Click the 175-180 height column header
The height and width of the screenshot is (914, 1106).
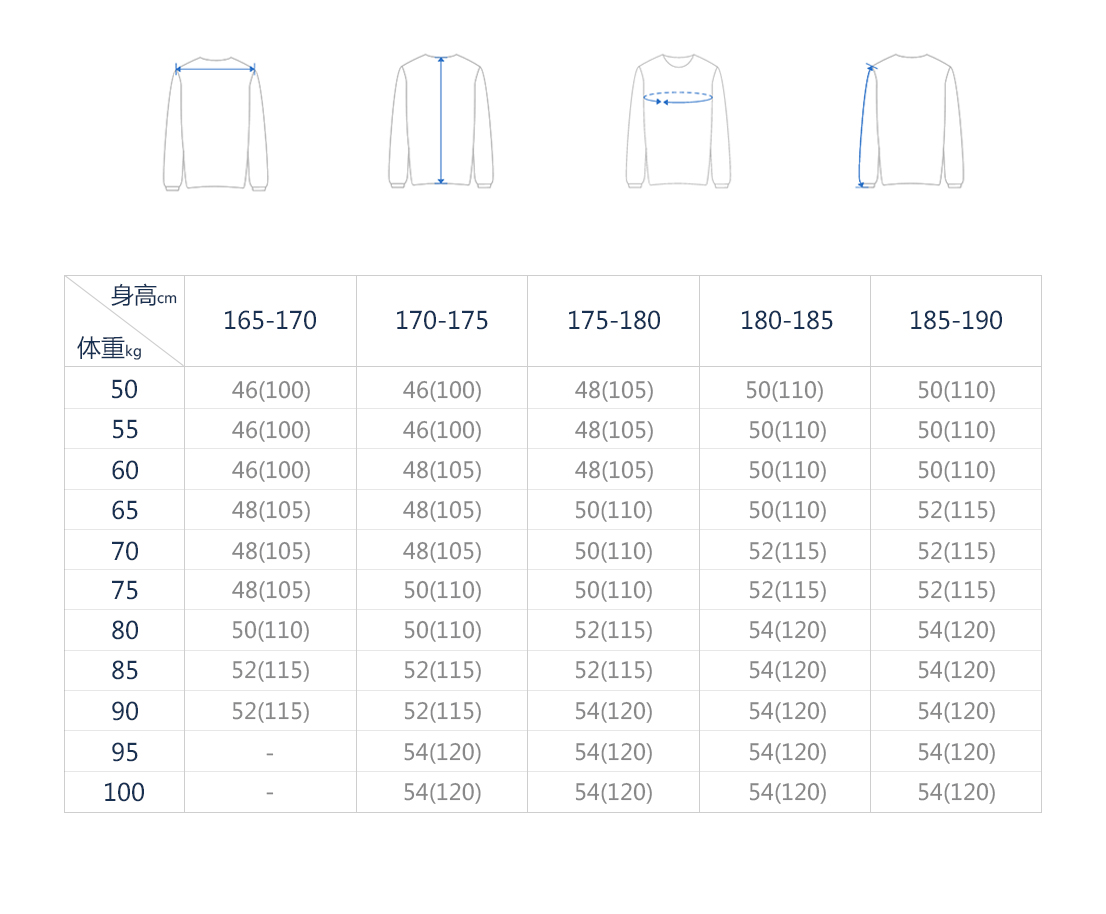point(614,321)
